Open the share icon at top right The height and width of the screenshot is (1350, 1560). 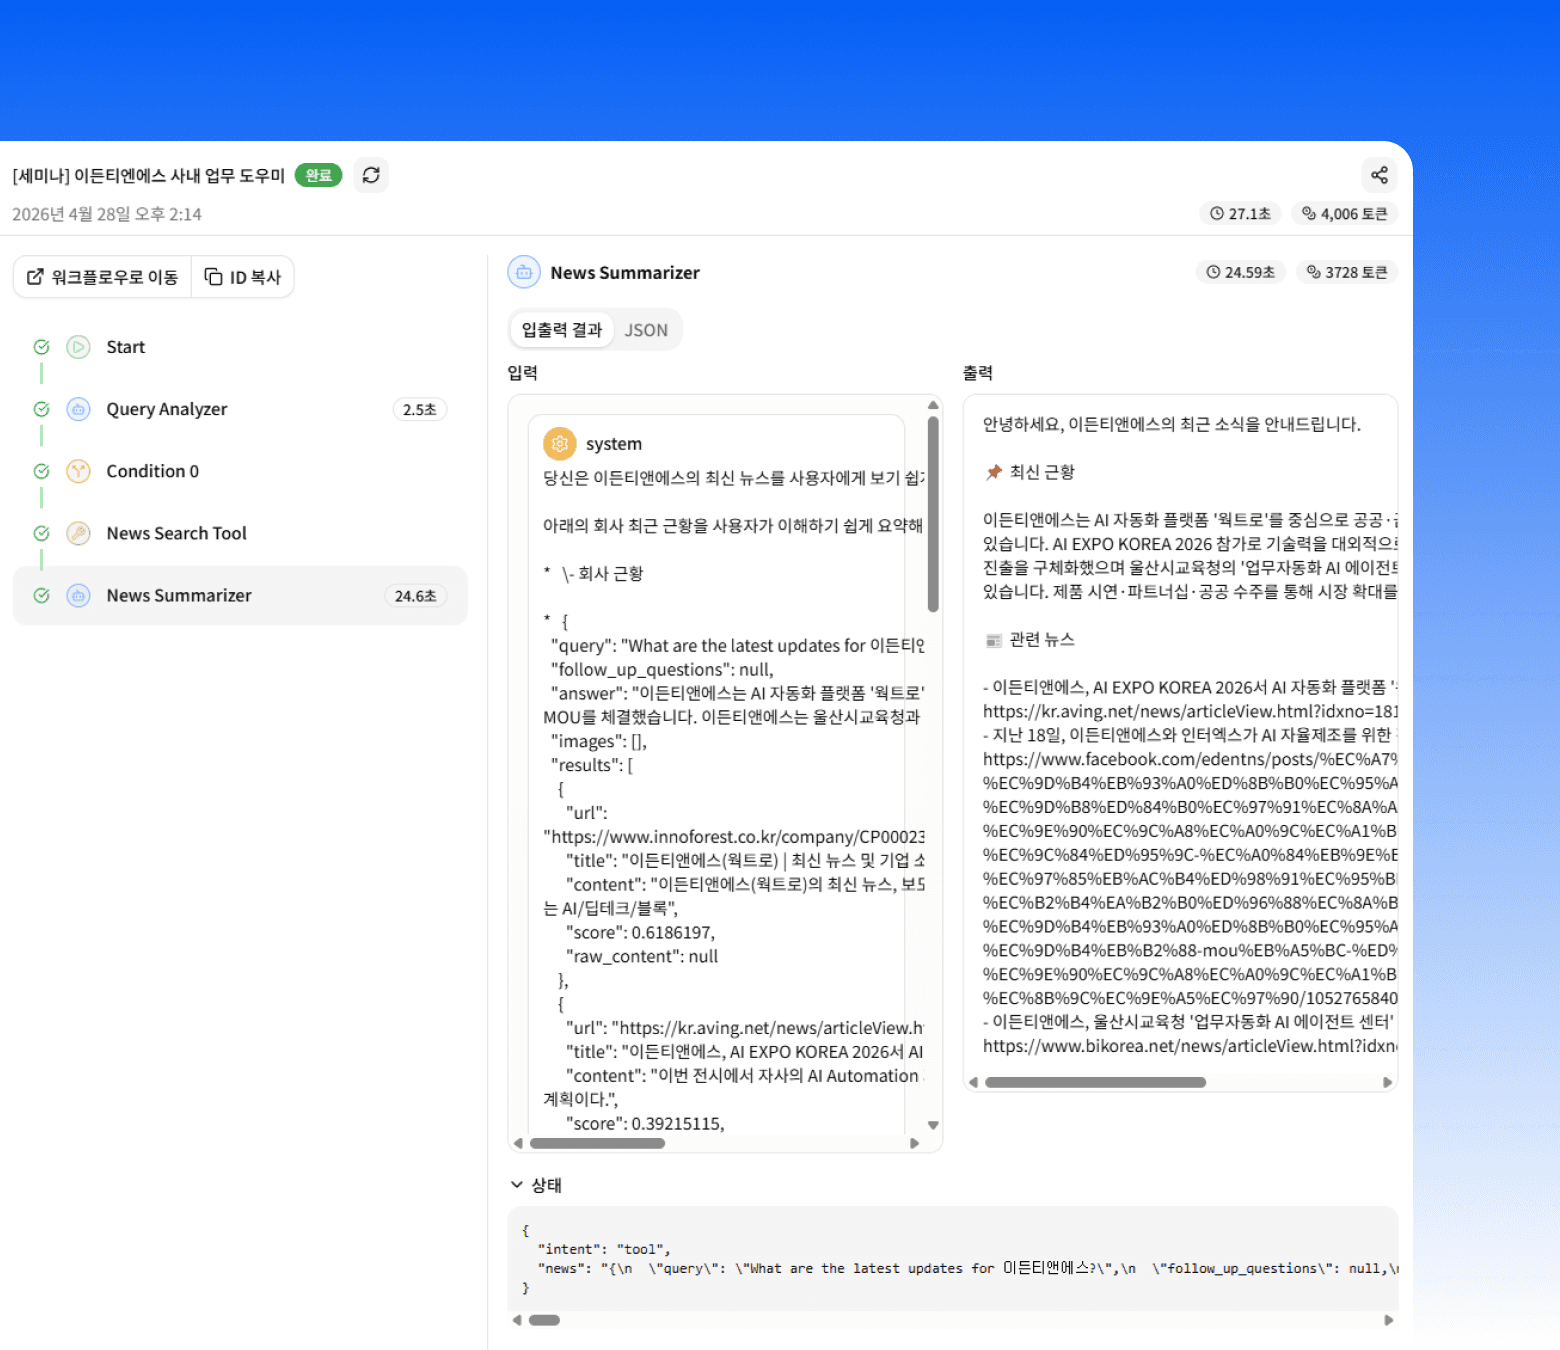click(x=1379, y=175)
